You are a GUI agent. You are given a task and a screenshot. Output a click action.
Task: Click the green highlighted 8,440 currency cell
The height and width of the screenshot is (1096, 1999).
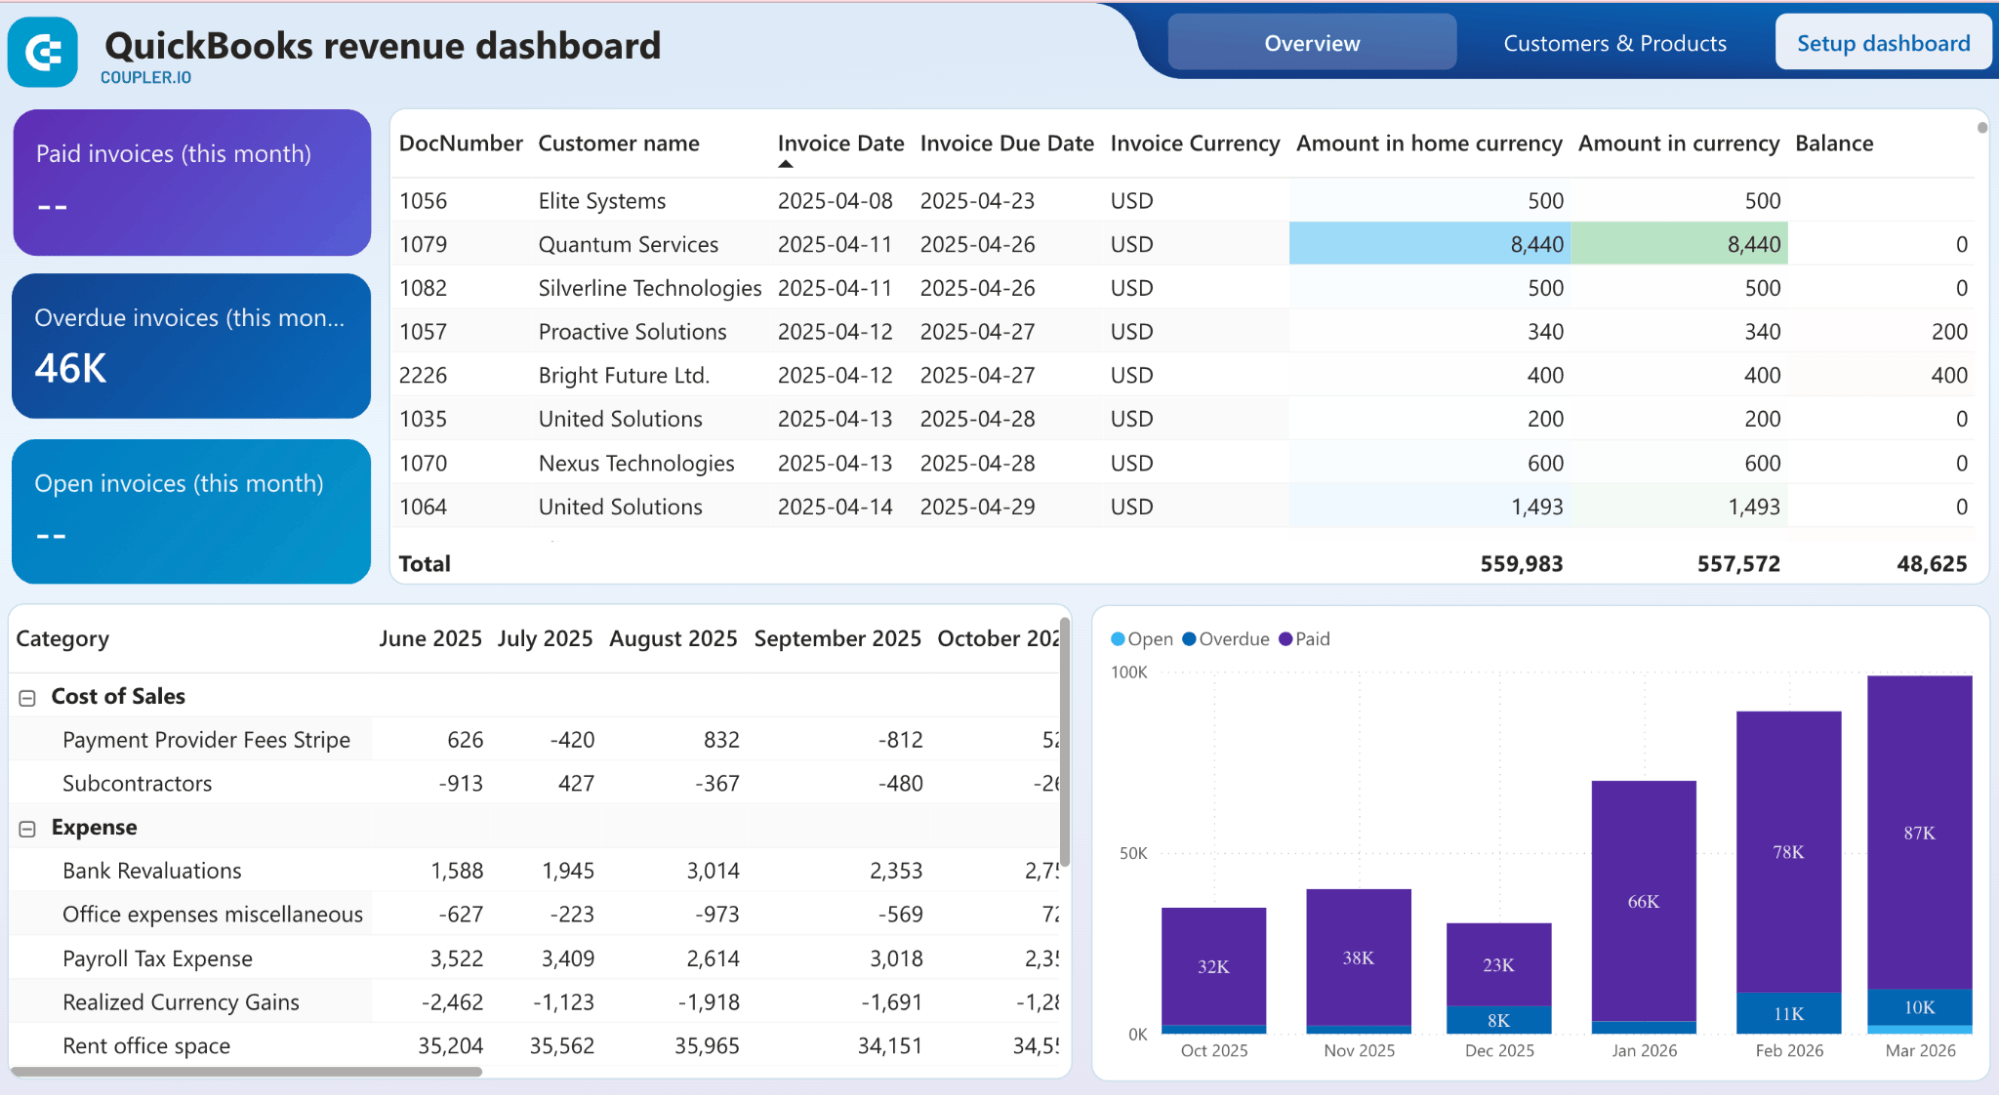coord(1679,244)
